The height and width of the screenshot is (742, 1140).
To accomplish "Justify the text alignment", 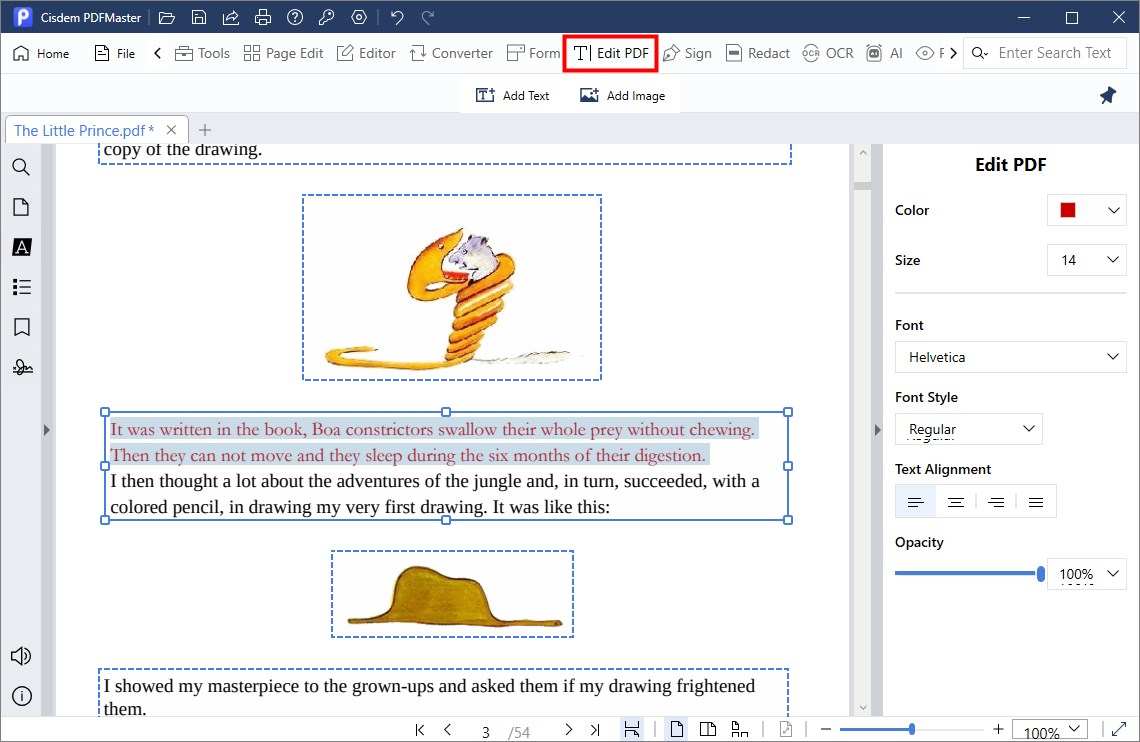I will (x=1035, y=501).
